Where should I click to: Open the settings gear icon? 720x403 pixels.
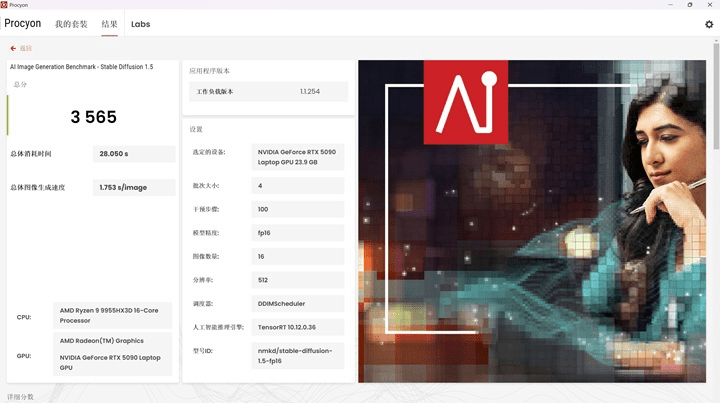pyautogui.click(x=709, y=24)
